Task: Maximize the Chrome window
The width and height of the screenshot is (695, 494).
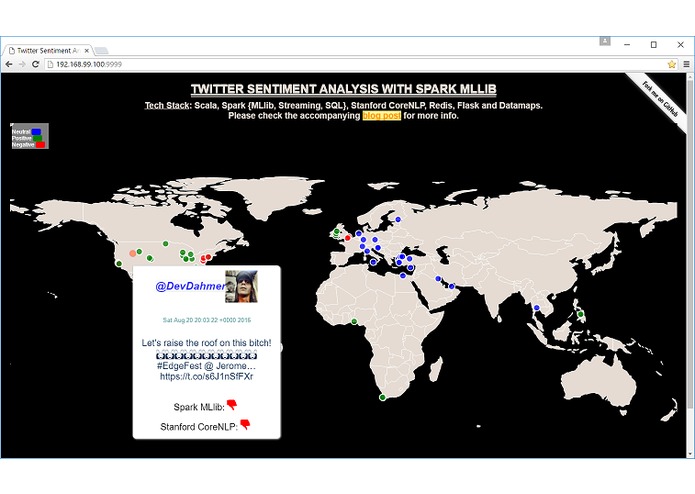Action: point(653,44)
